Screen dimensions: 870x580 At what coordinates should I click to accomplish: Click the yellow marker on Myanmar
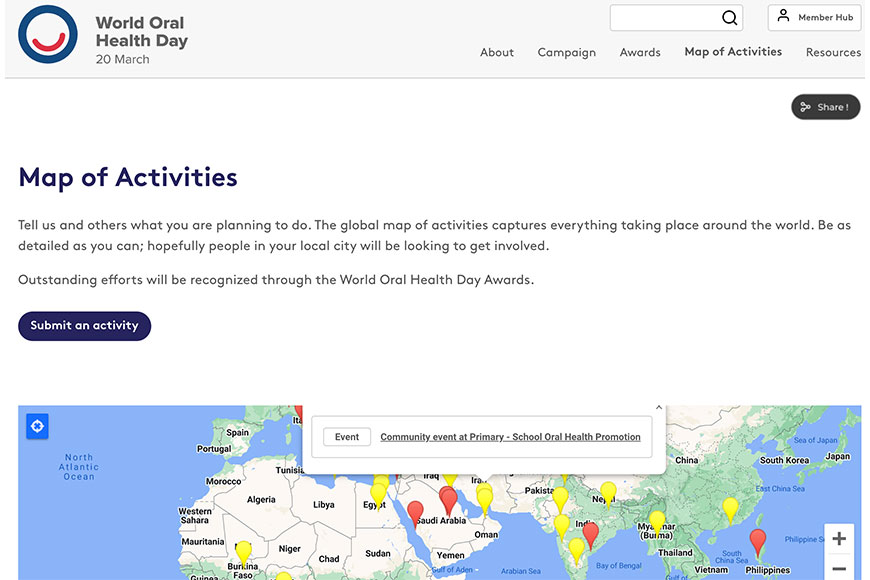click(x=657, y=522)
